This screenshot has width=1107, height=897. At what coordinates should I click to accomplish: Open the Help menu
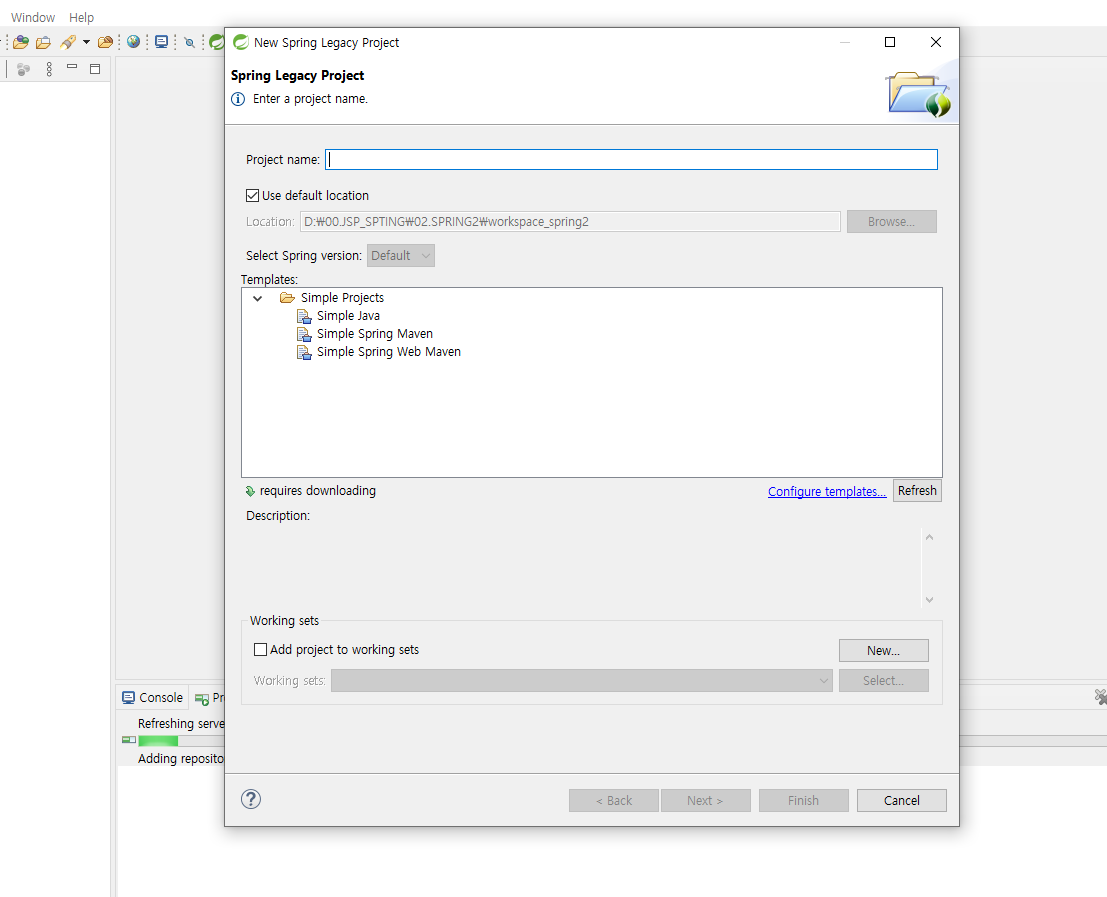coord(81,18)
